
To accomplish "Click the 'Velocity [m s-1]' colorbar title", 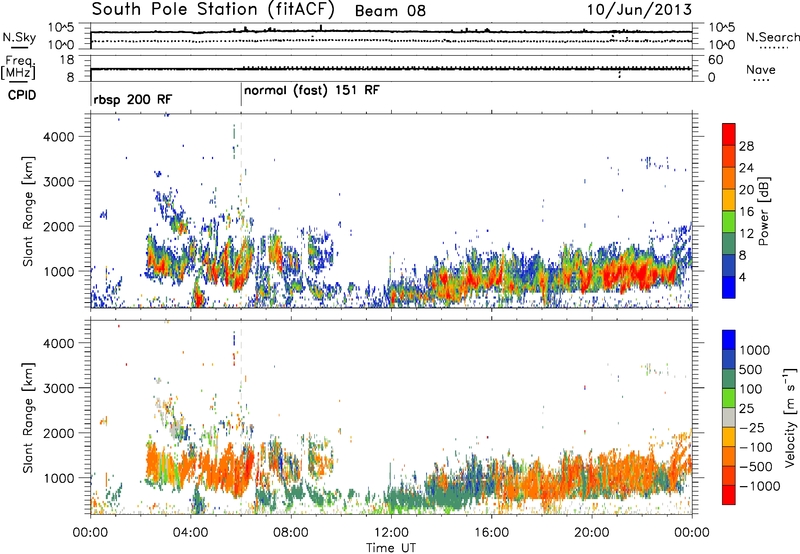I will coord(790,417).
